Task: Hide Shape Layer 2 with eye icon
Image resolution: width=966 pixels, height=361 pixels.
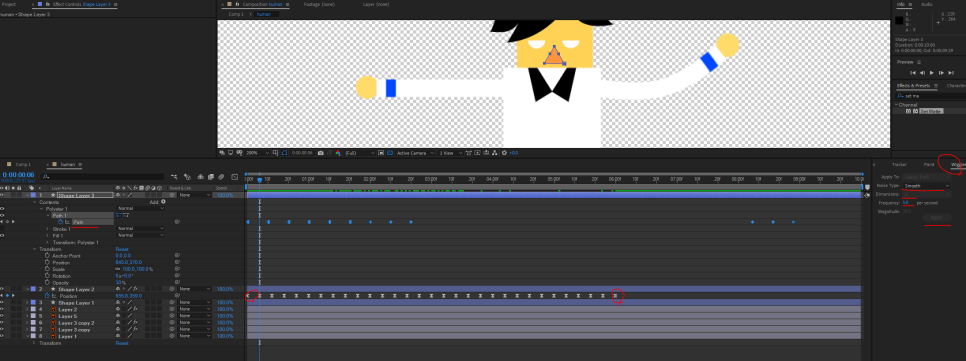Action: coord(2,289)
